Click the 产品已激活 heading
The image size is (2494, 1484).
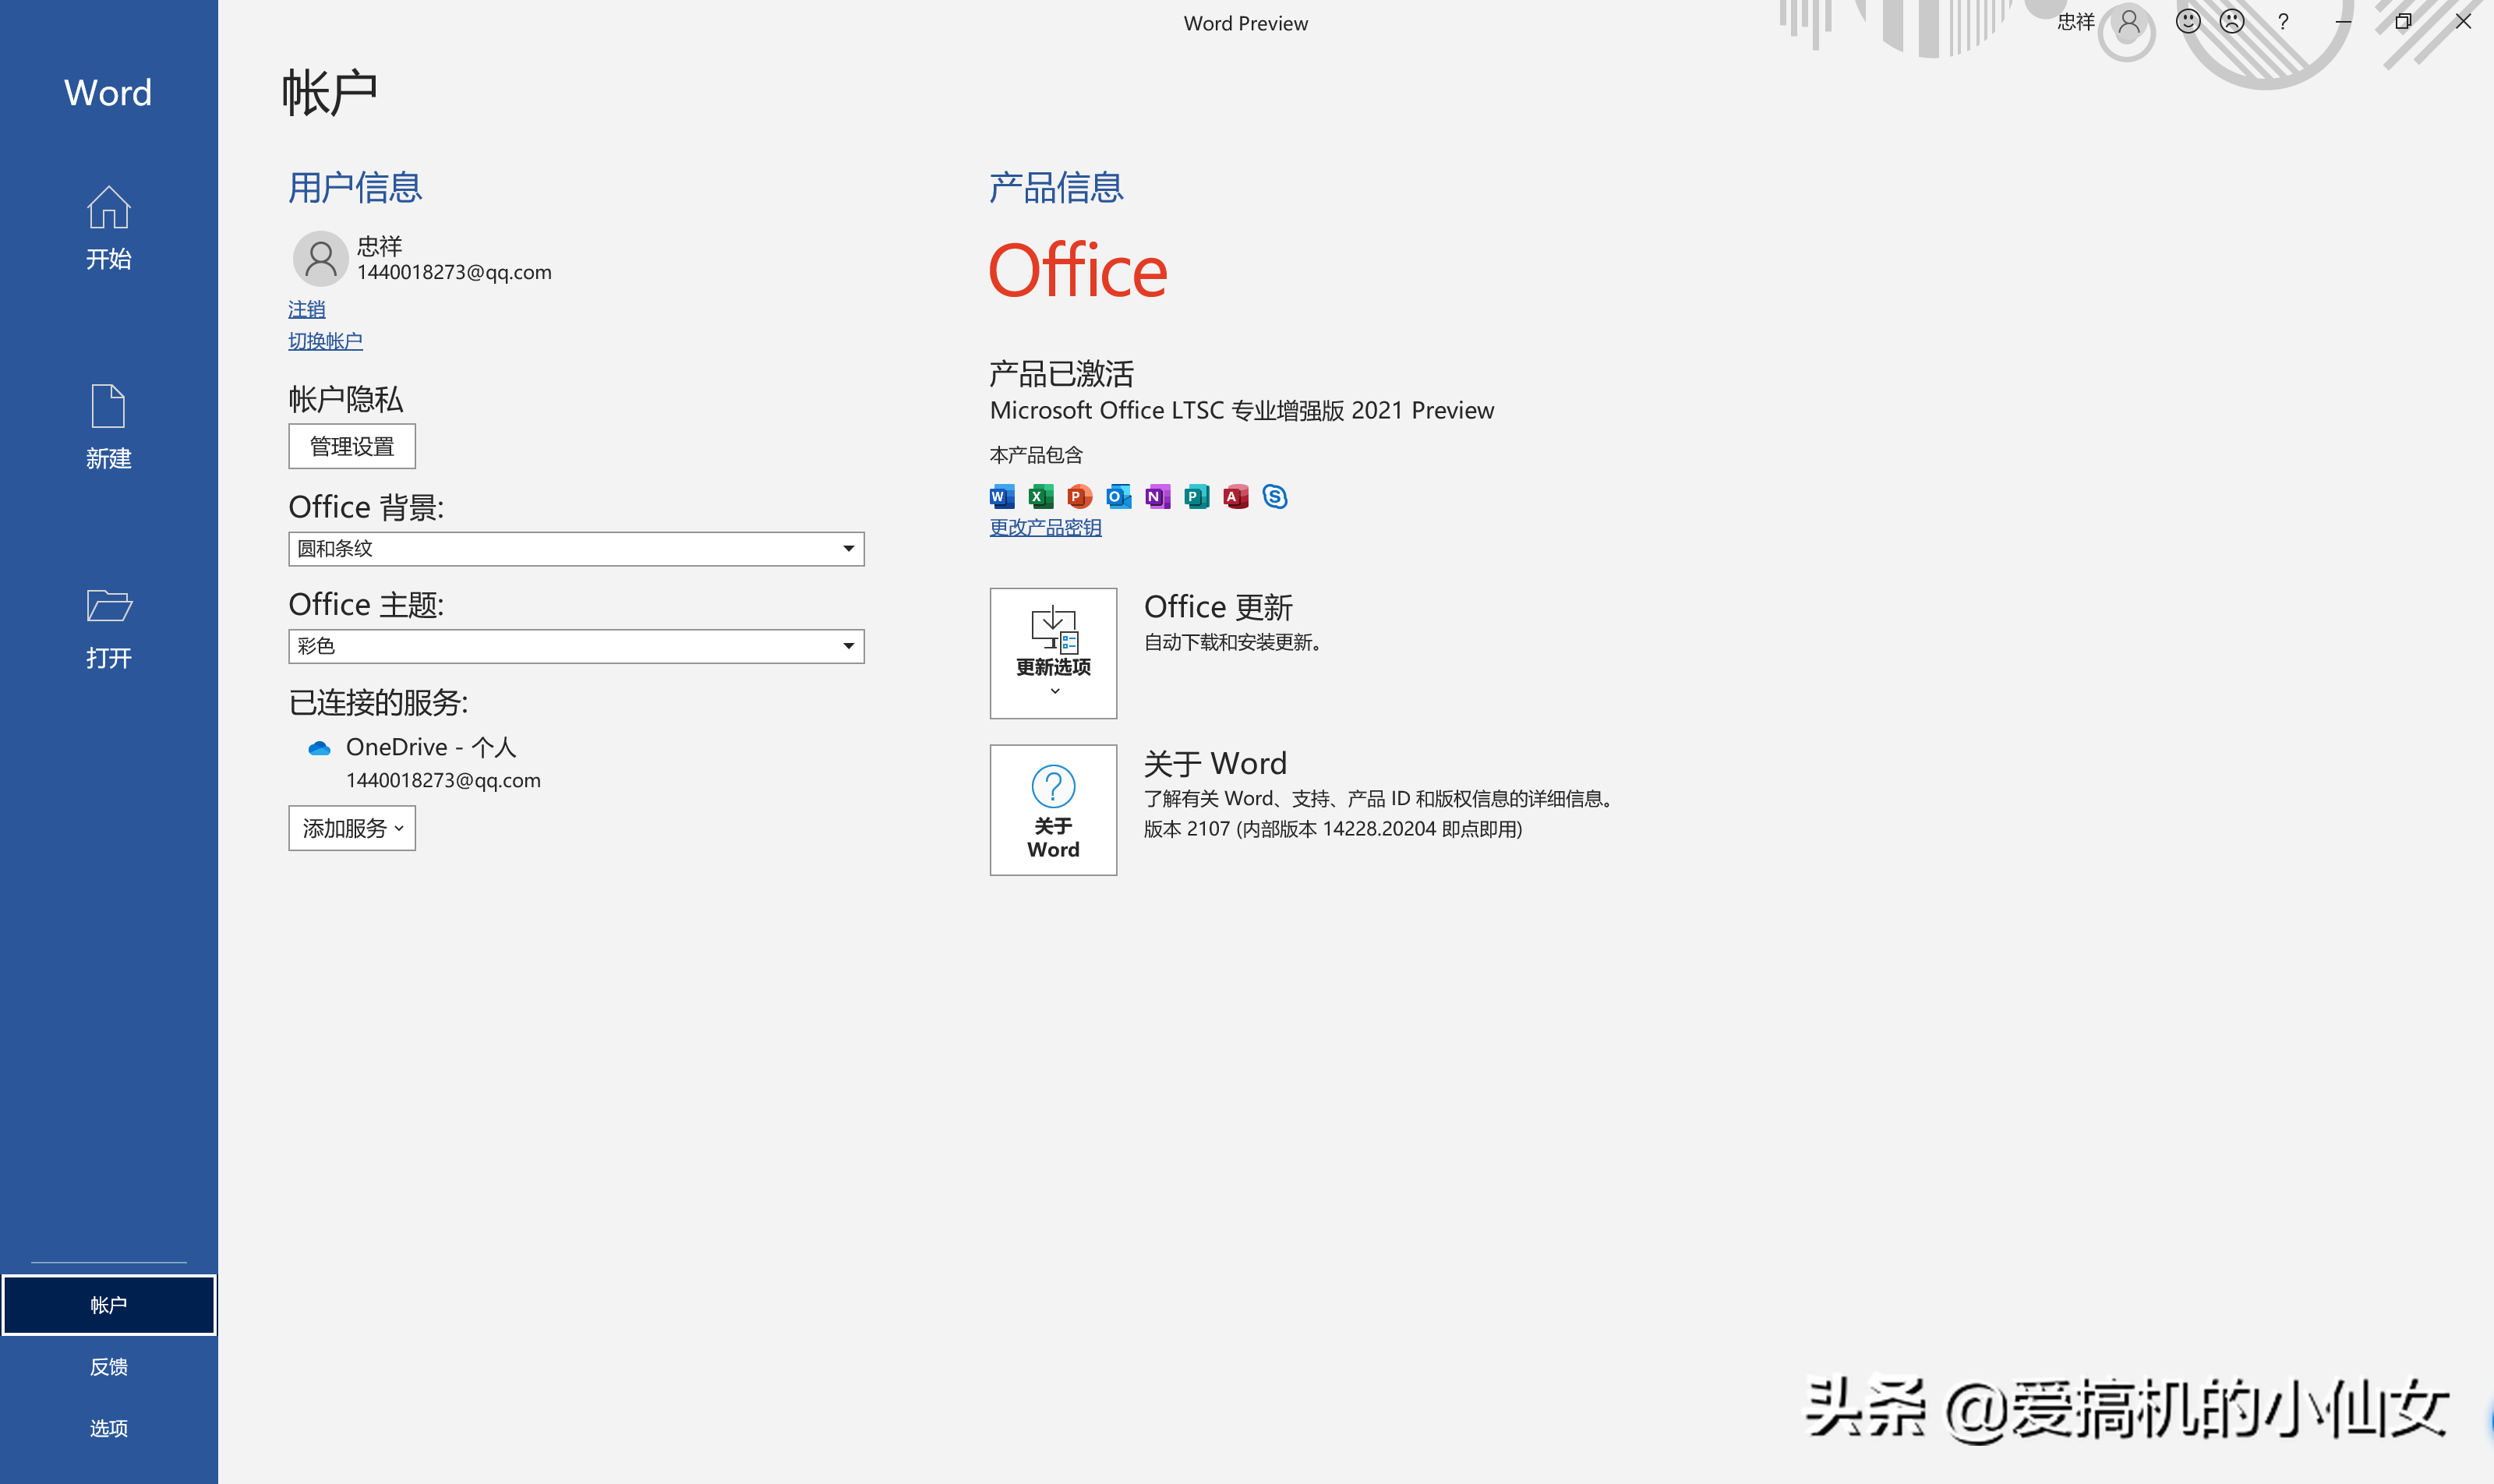click(x=1061, y=374)
